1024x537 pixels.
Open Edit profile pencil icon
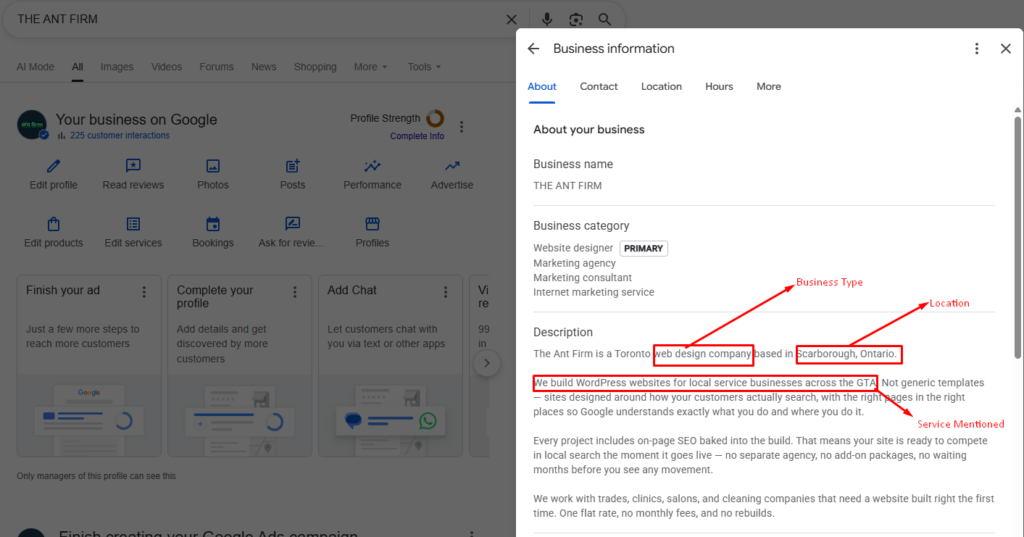tap(54, 167)
